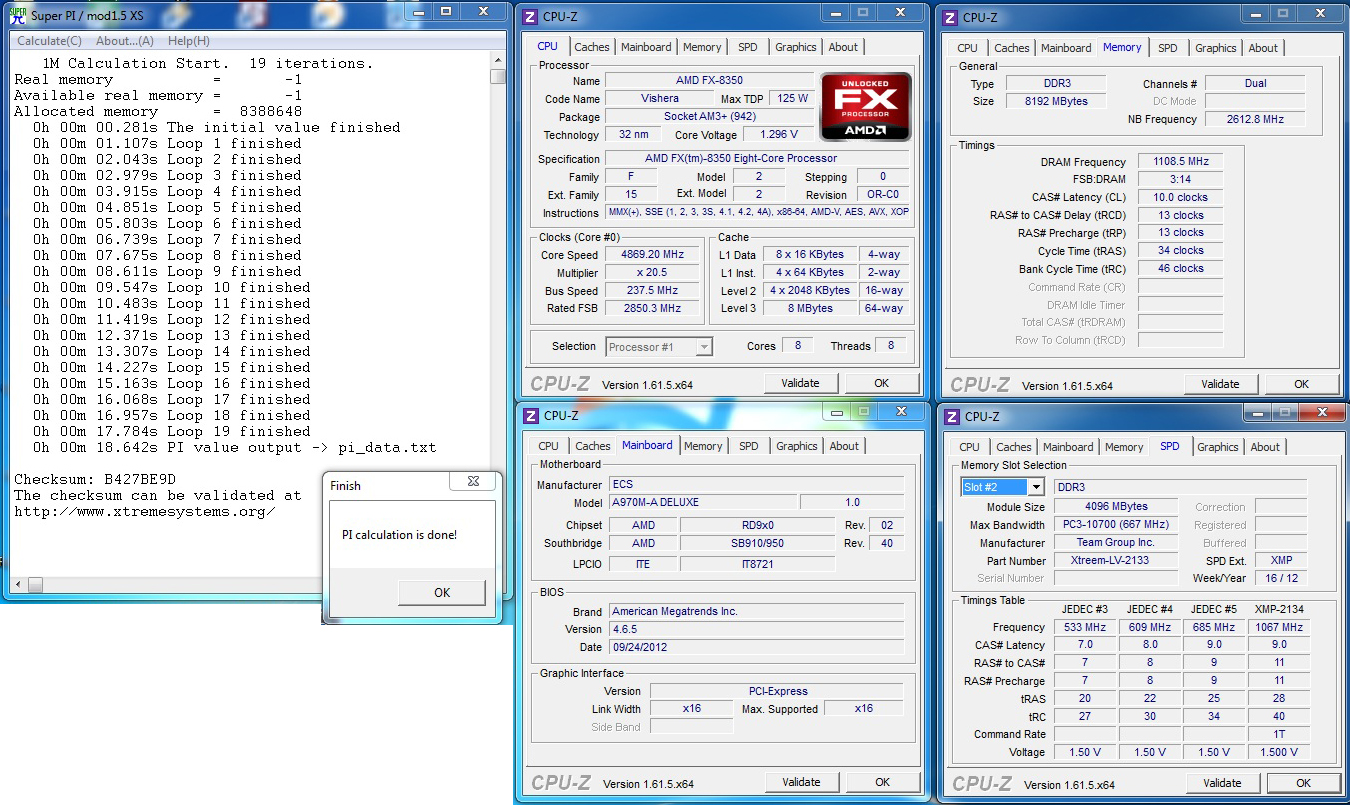The image size is (1350, 805).
Task: Open About tab in the CPU-Z SPD window
Action: 1265,447
